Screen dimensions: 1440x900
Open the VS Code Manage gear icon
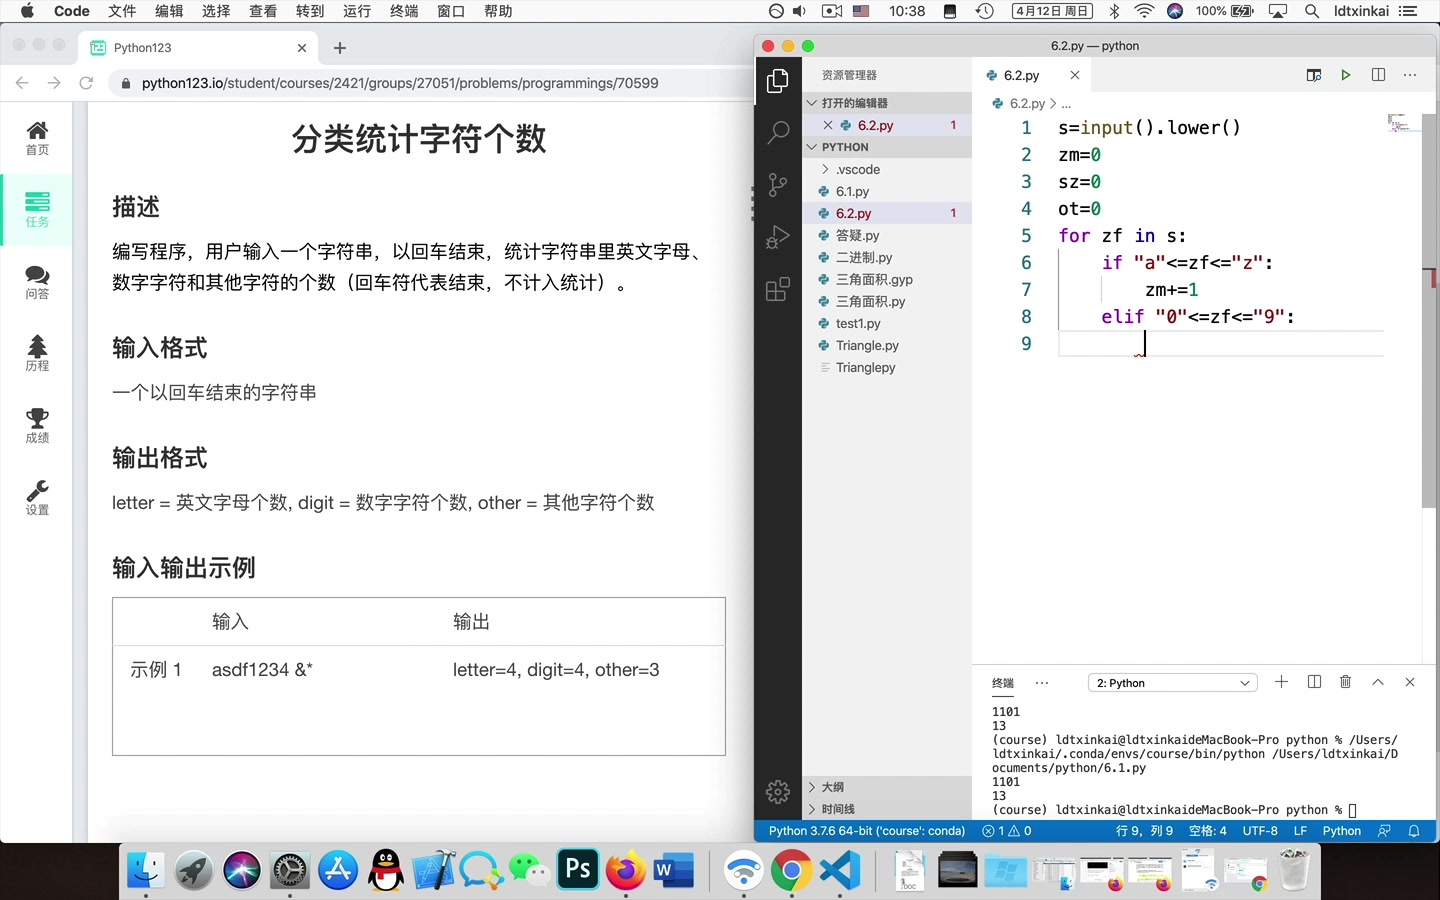778,792
